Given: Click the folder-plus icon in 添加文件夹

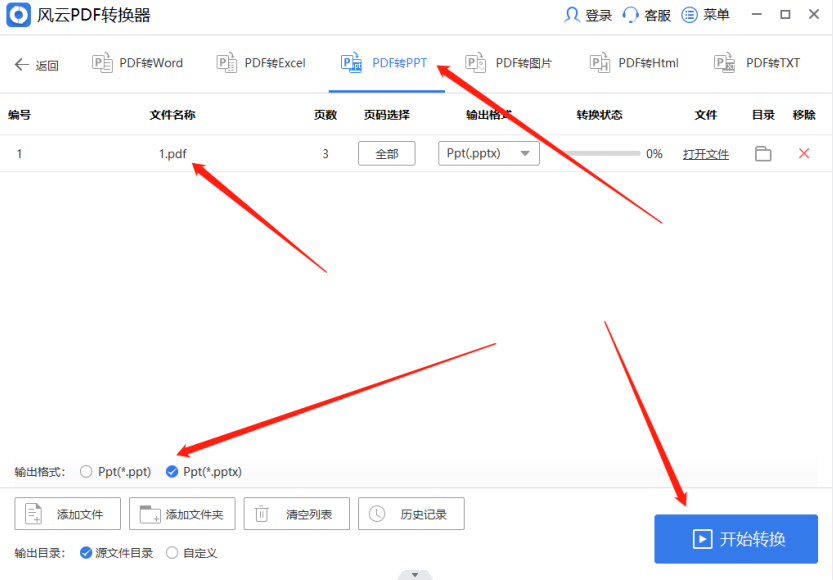Looking at the screenshot, I should 150,514.
